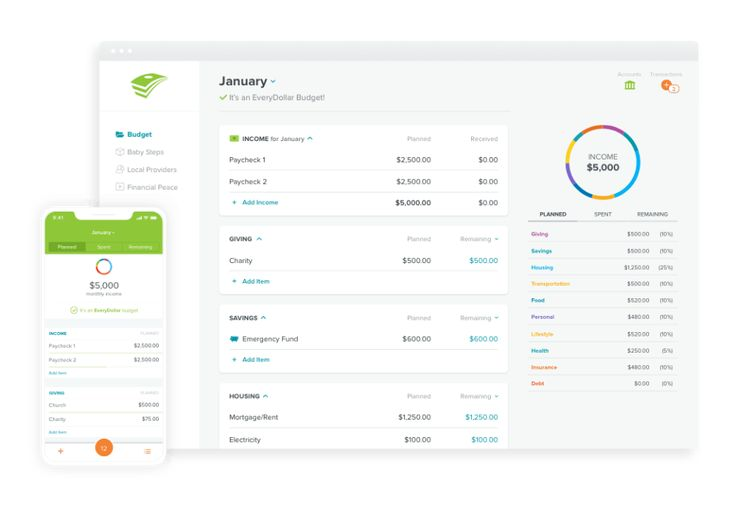Switch to the Planned tab

(553, 214)
